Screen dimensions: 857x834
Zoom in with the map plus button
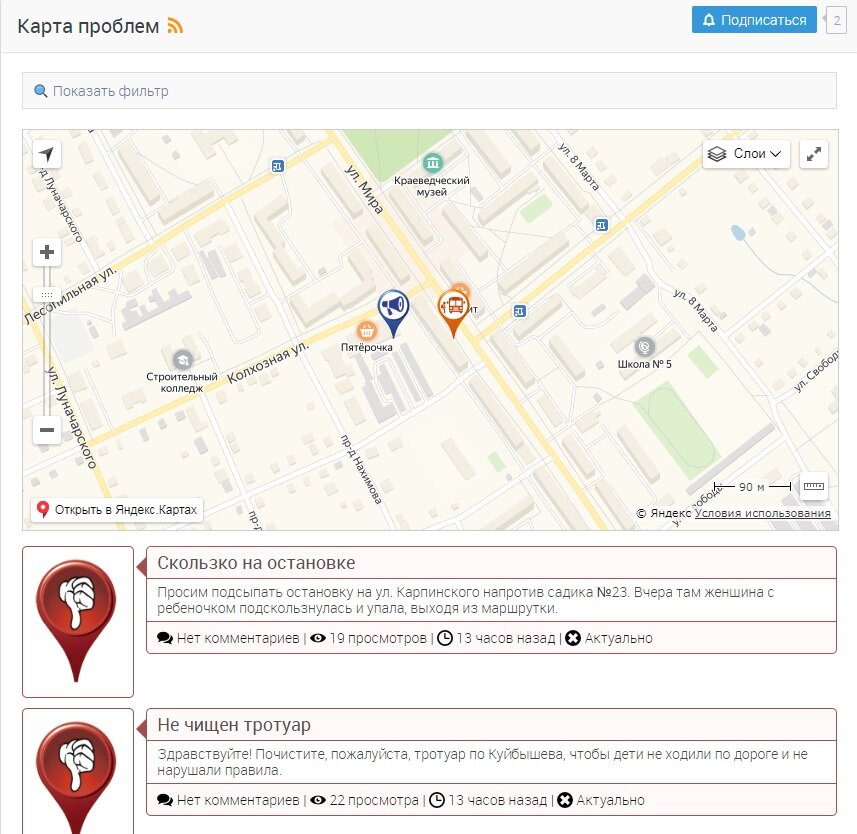[47, 252]
